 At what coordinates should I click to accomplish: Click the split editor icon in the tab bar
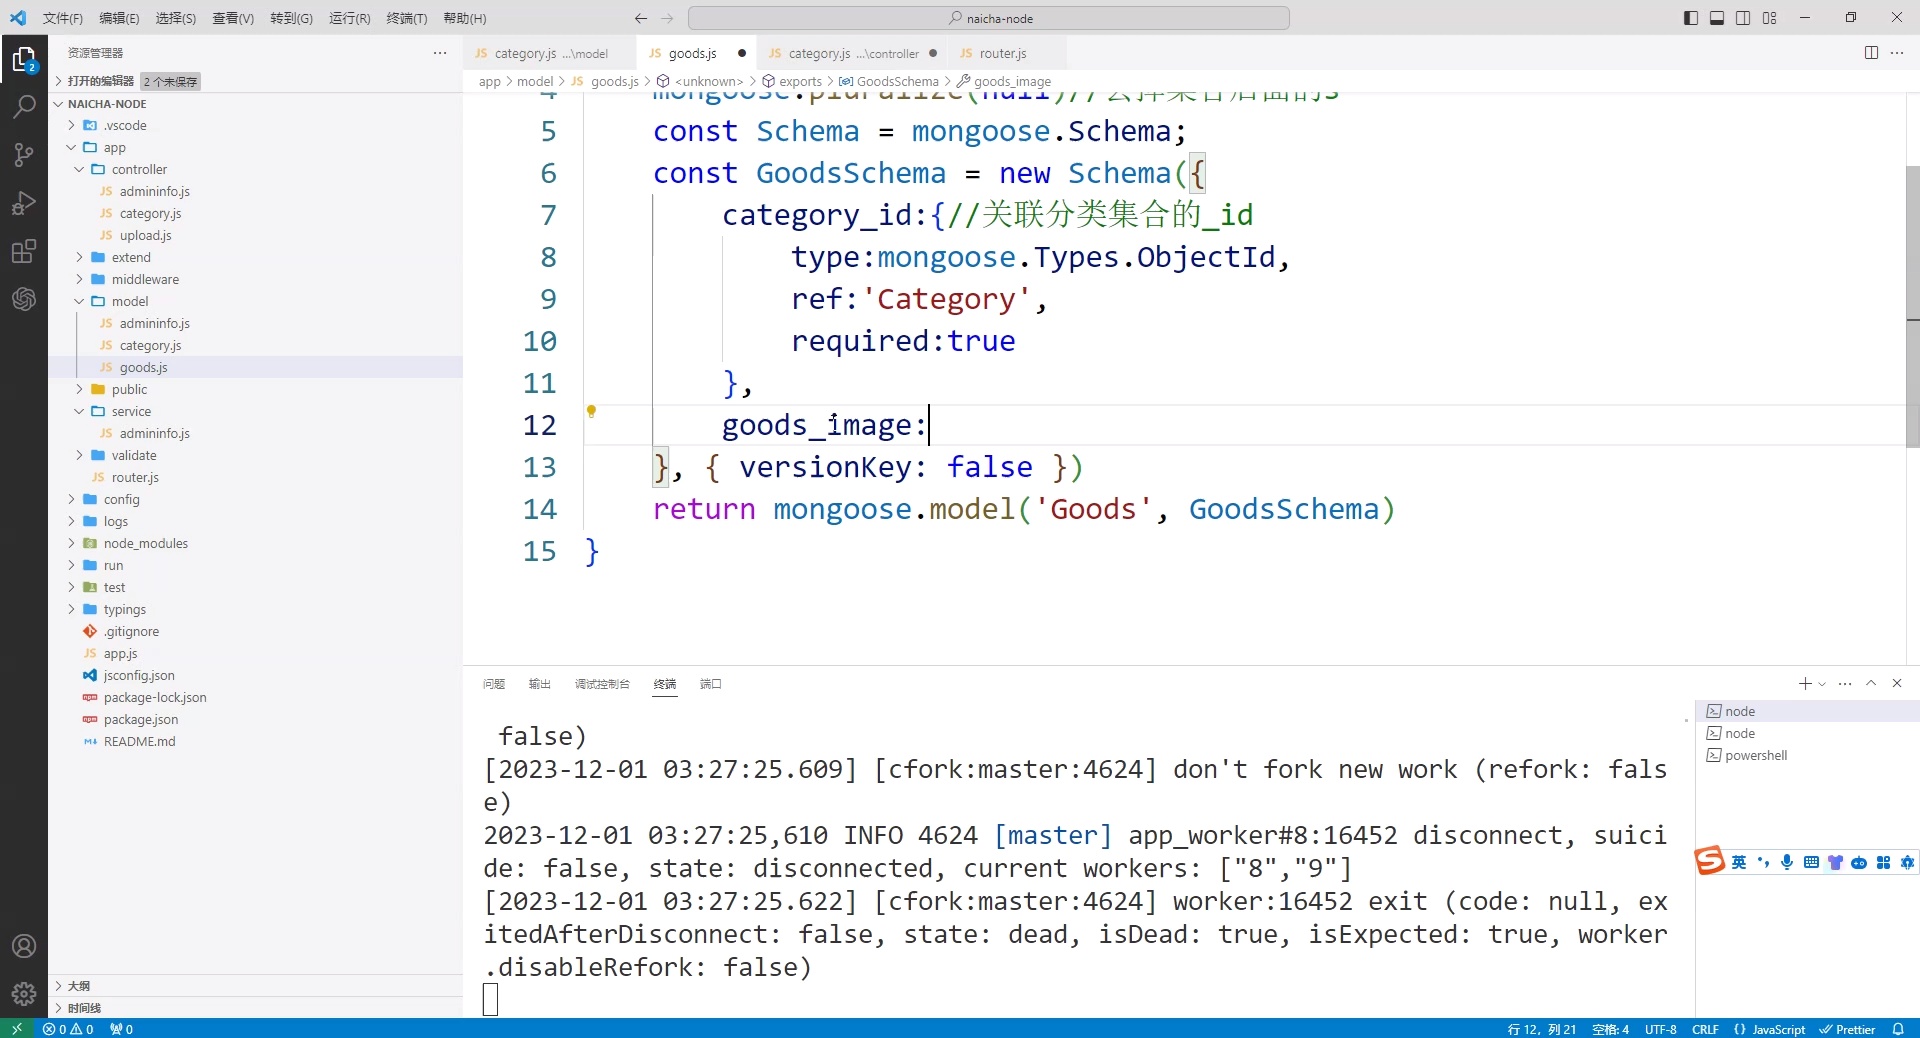click(1871, 53)
